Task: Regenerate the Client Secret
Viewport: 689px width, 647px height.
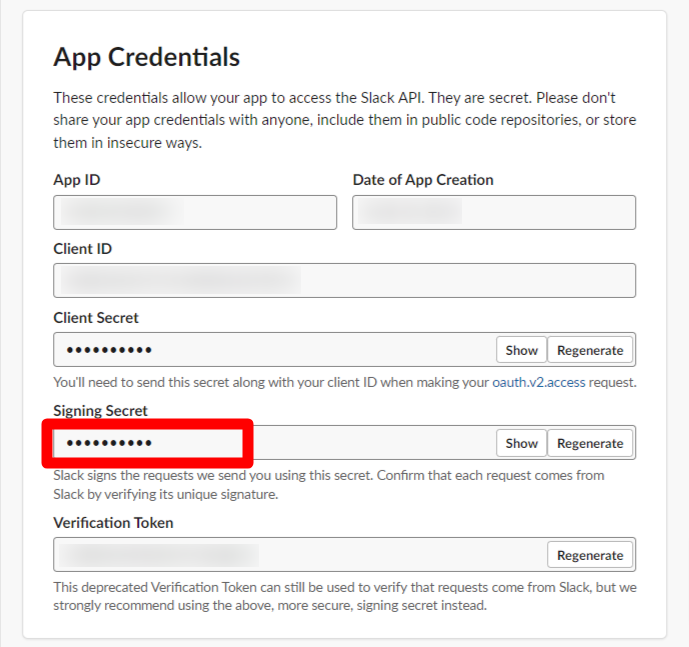Action: pyautogui.click(x=590, y=350)
